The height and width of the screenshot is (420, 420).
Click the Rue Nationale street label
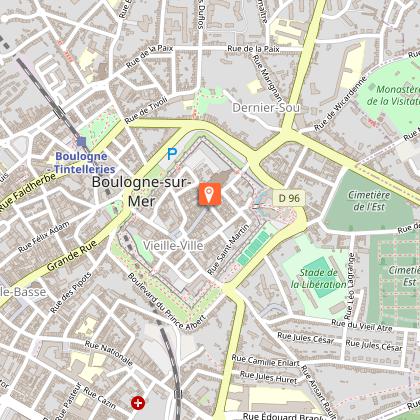109,353
